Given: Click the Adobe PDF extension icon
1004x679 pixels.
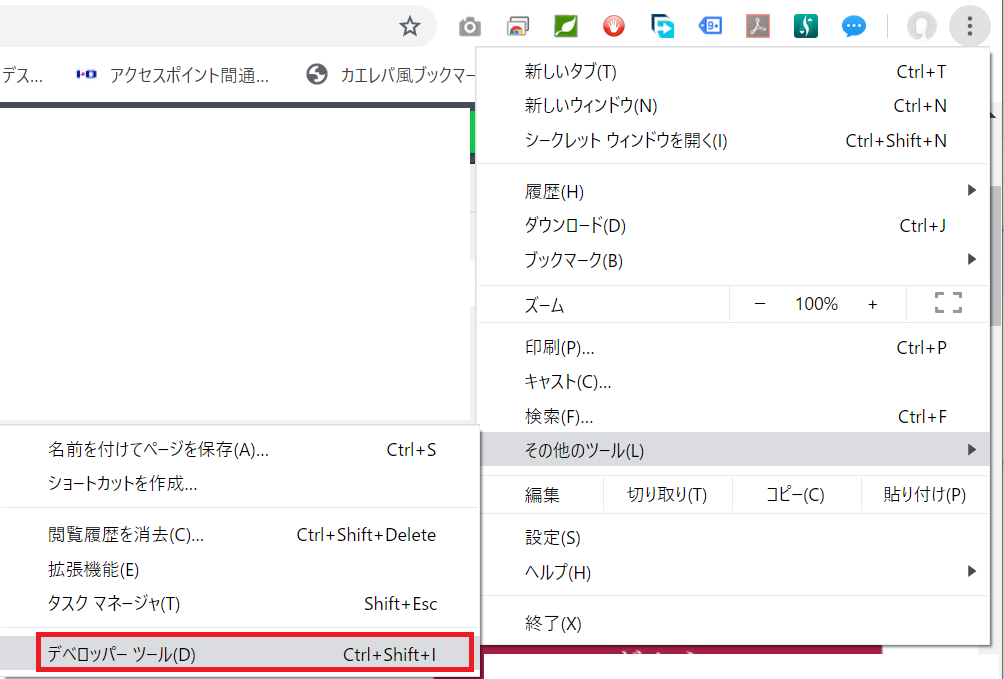Looking at the screenshot, I should [757, 26].
